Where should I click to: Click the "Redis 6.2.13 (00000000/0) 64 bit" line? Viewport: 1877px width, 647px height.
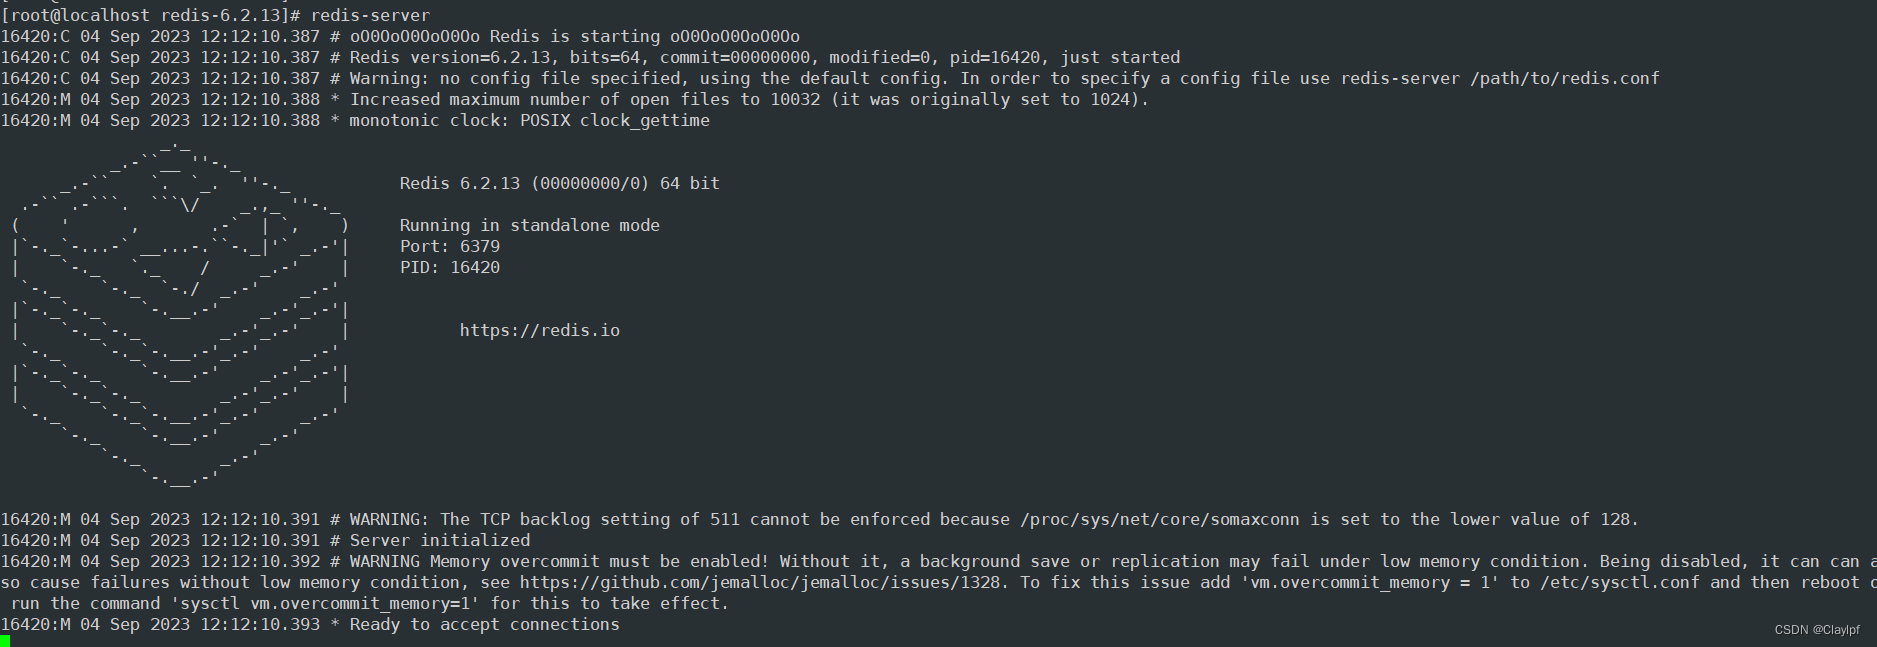[x=559, y=183]
